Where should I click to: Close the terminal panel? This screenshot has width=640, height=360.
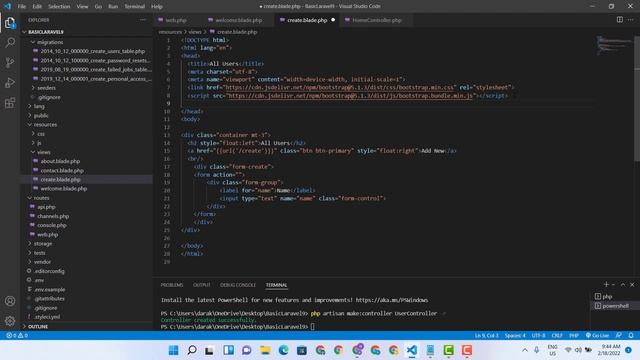click(x=632, y=284)
